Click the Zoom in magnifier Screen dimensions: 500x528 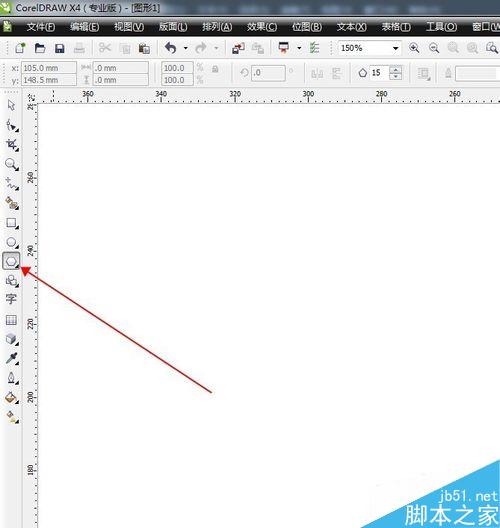[x=414, y=48]
